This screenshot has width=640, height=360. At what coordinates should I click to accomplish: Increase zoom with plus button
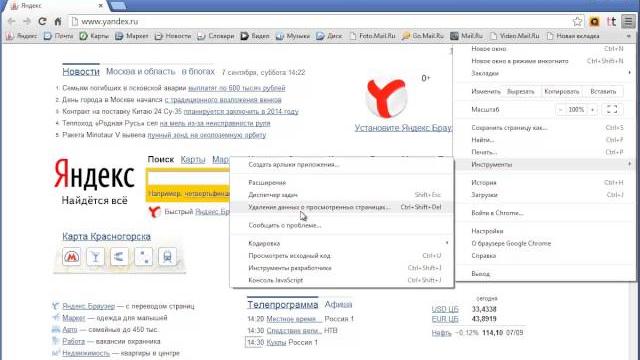(592, 109)
